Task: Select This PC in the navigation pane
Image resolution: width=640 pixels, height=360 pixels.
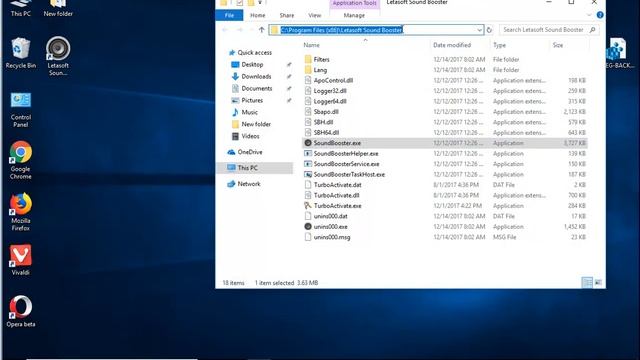Action: [x=247, y=168]
